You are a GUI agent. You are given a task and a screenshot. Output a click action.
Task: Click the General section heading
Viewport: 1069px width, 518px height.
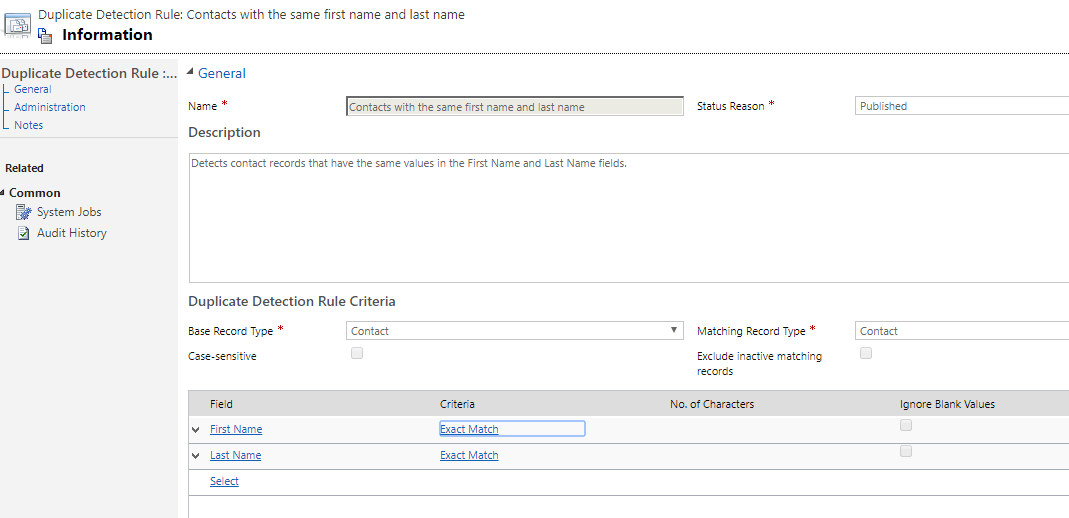(x=222, y=73)
